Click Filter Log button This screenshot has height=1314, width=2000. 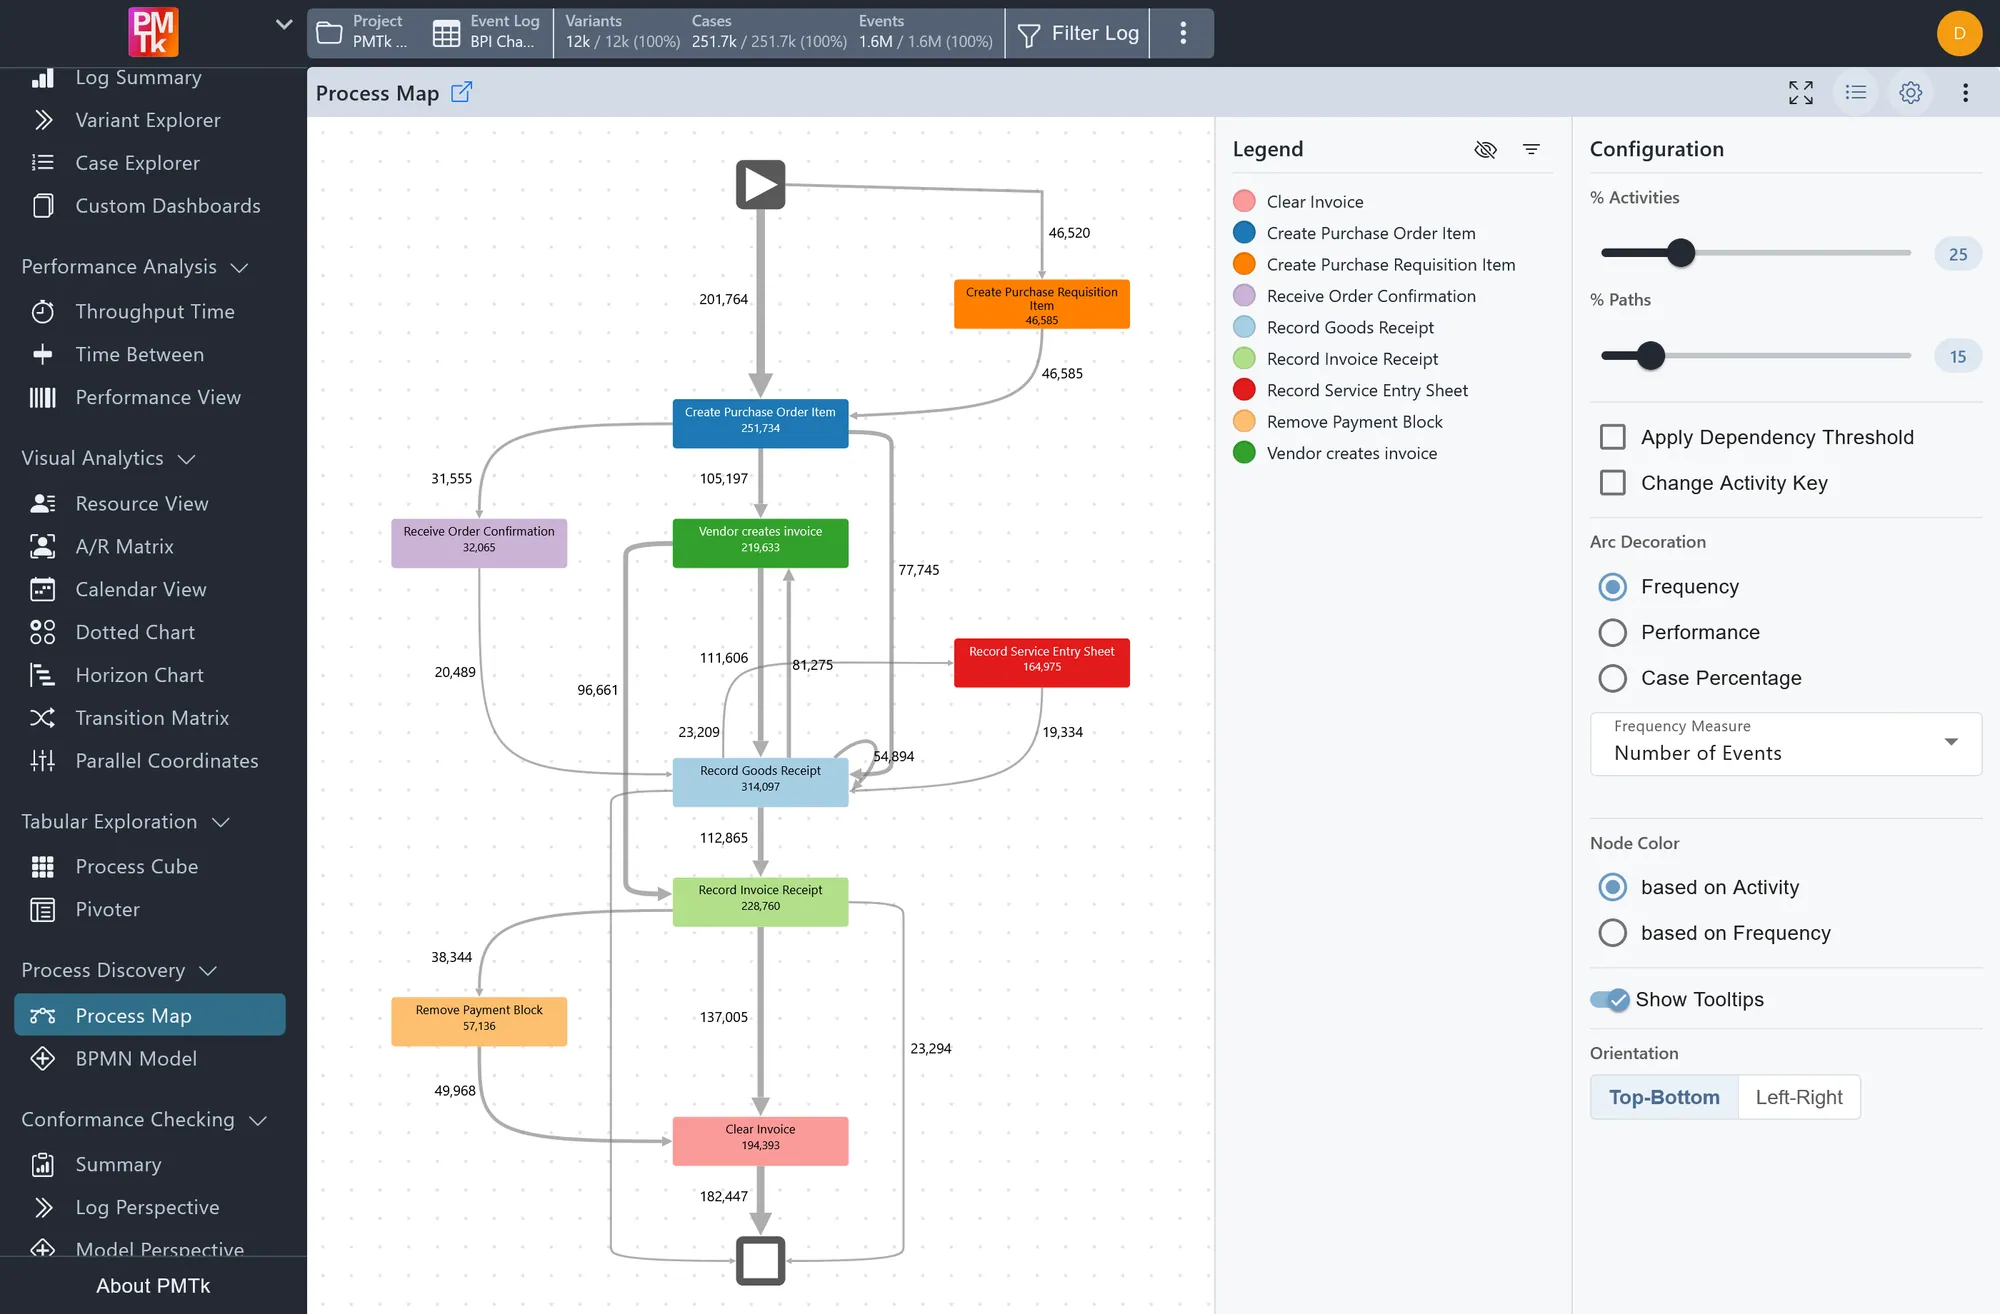tap(1078, 33)
